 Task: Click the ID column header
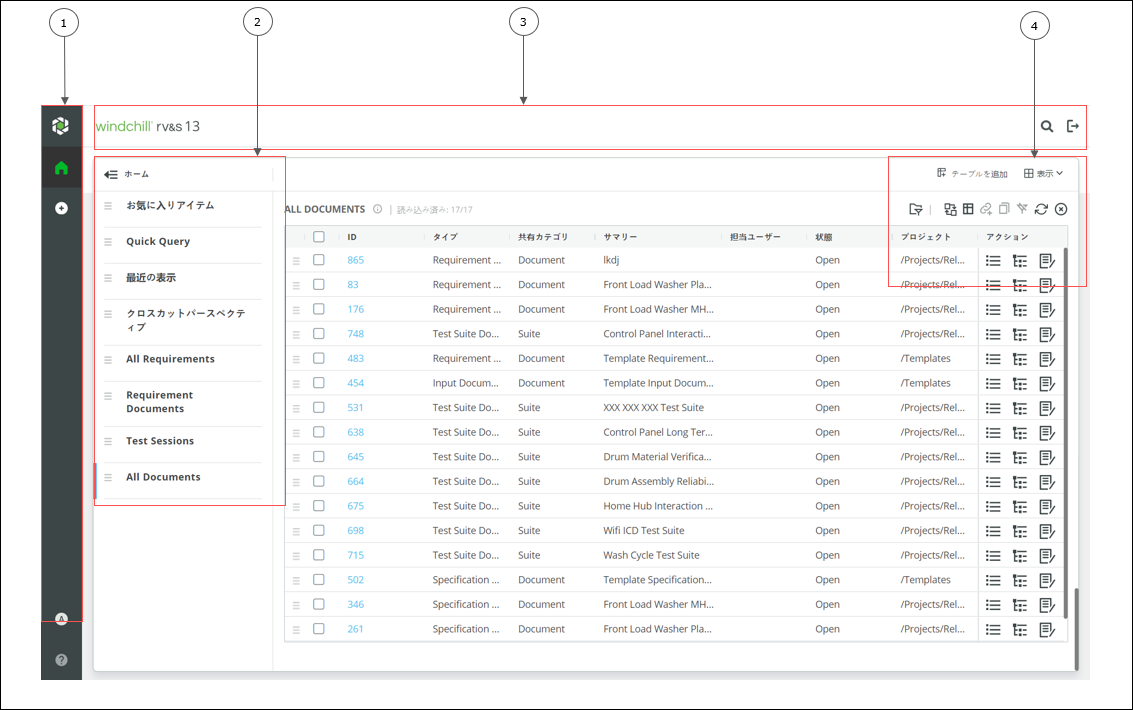[x=352, y=237]
